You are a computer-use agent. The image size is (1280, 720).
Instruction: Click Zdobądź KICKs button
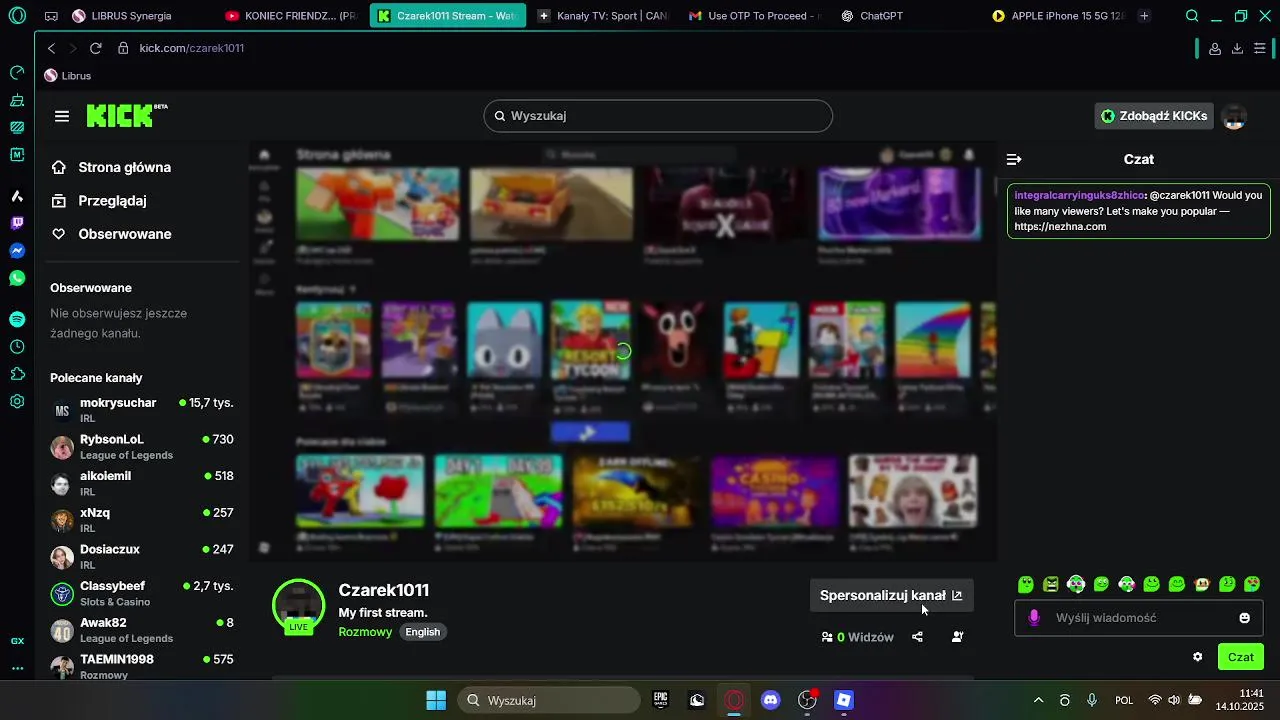click(x=1154, y=116)
